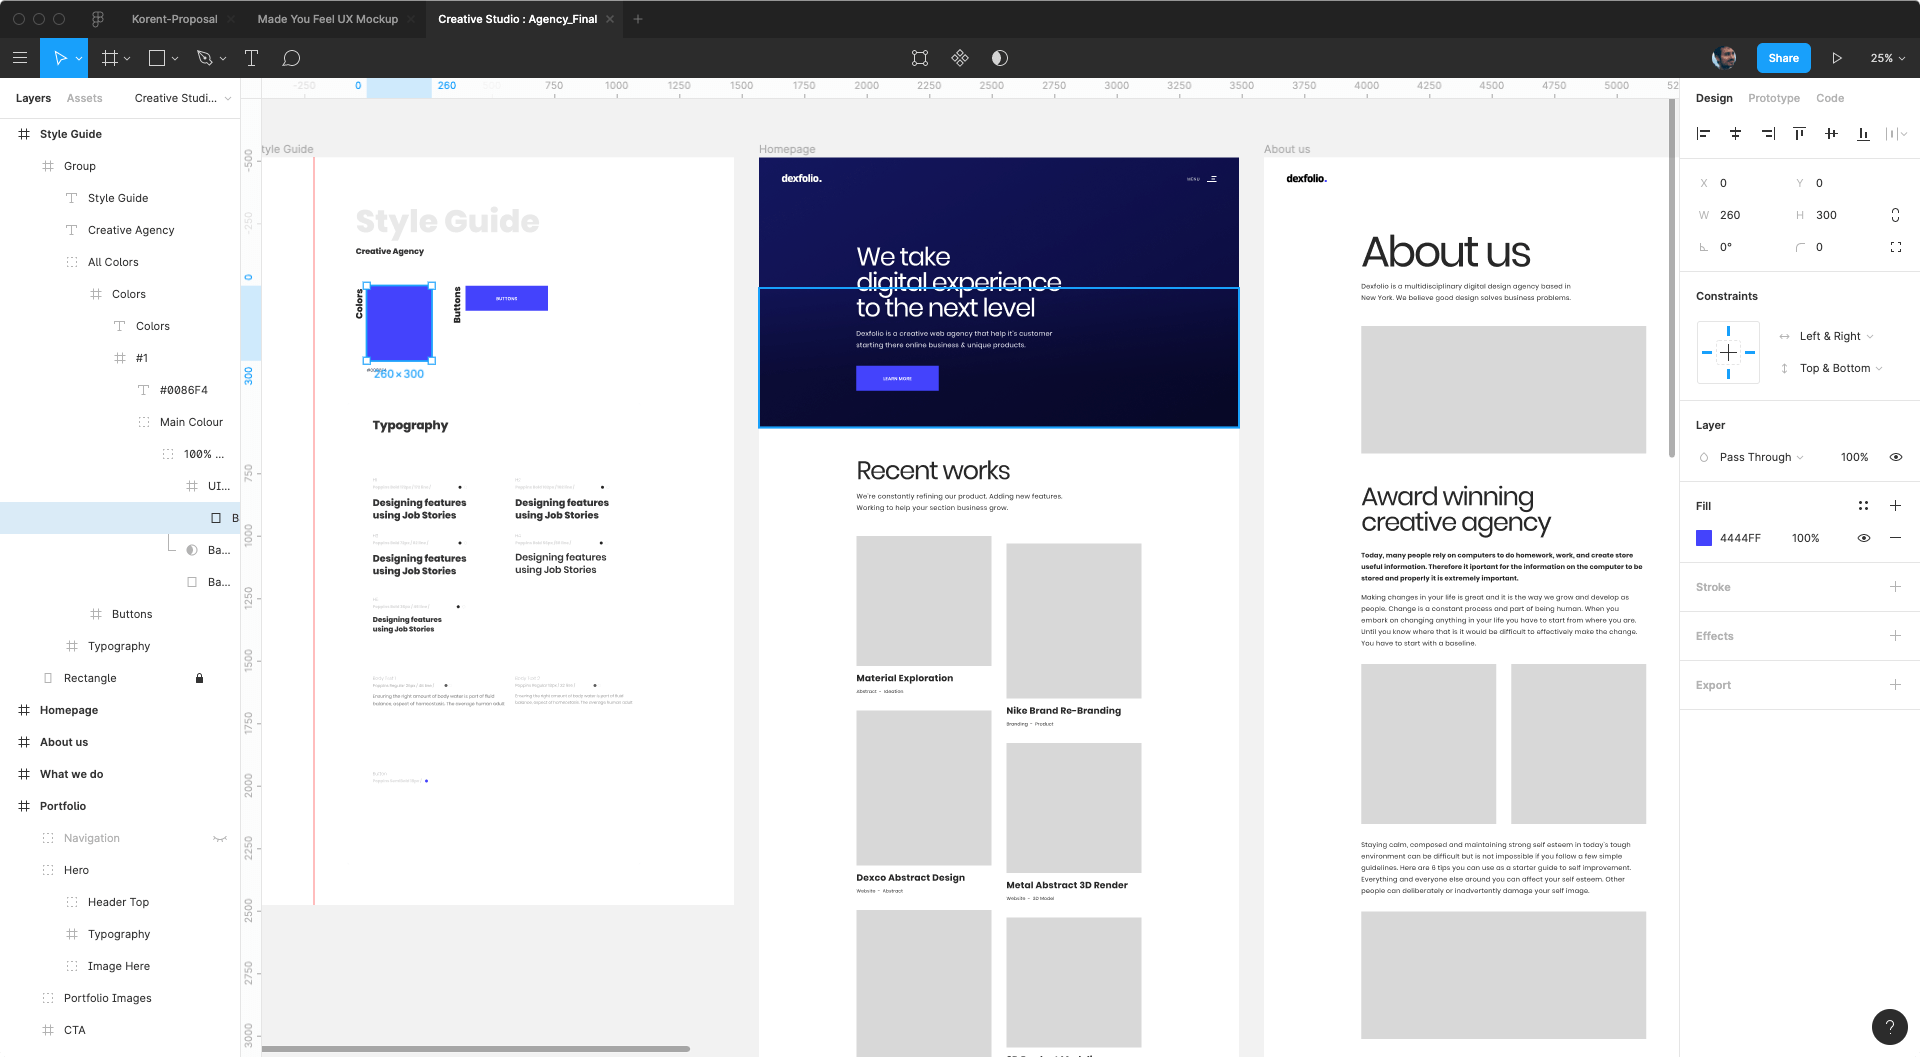Click the vertical canvas scrollbar
1920x1057 pixels.
tap(1672, 278)
